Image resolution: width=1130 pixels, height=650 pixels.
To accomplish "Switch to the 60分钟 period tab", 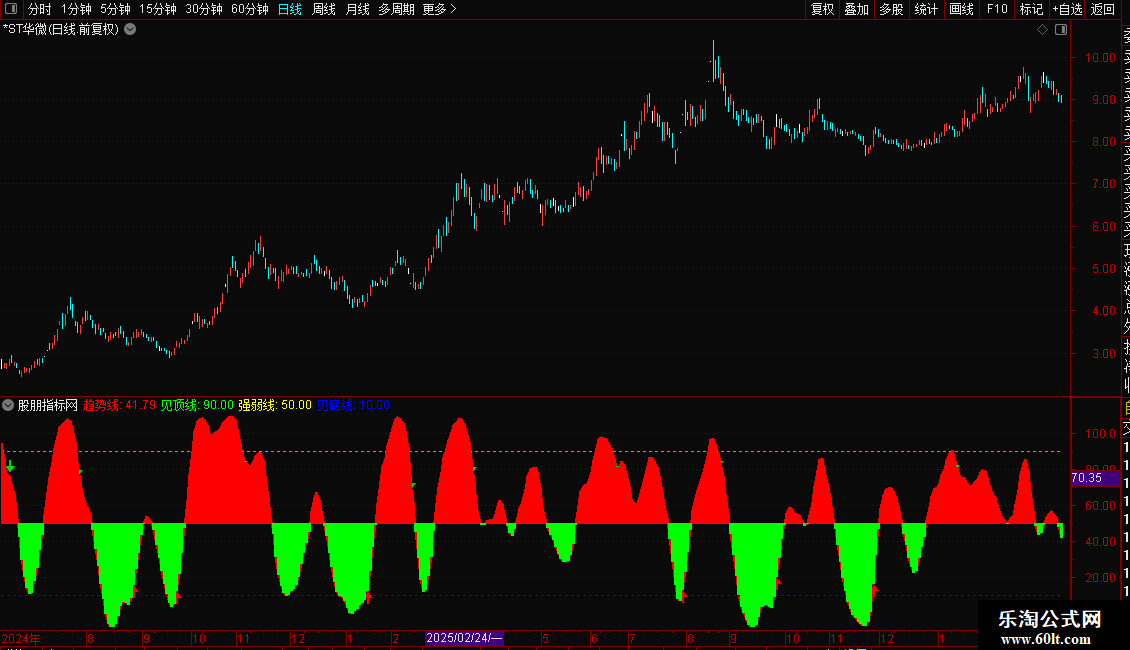I will point(249,9).
